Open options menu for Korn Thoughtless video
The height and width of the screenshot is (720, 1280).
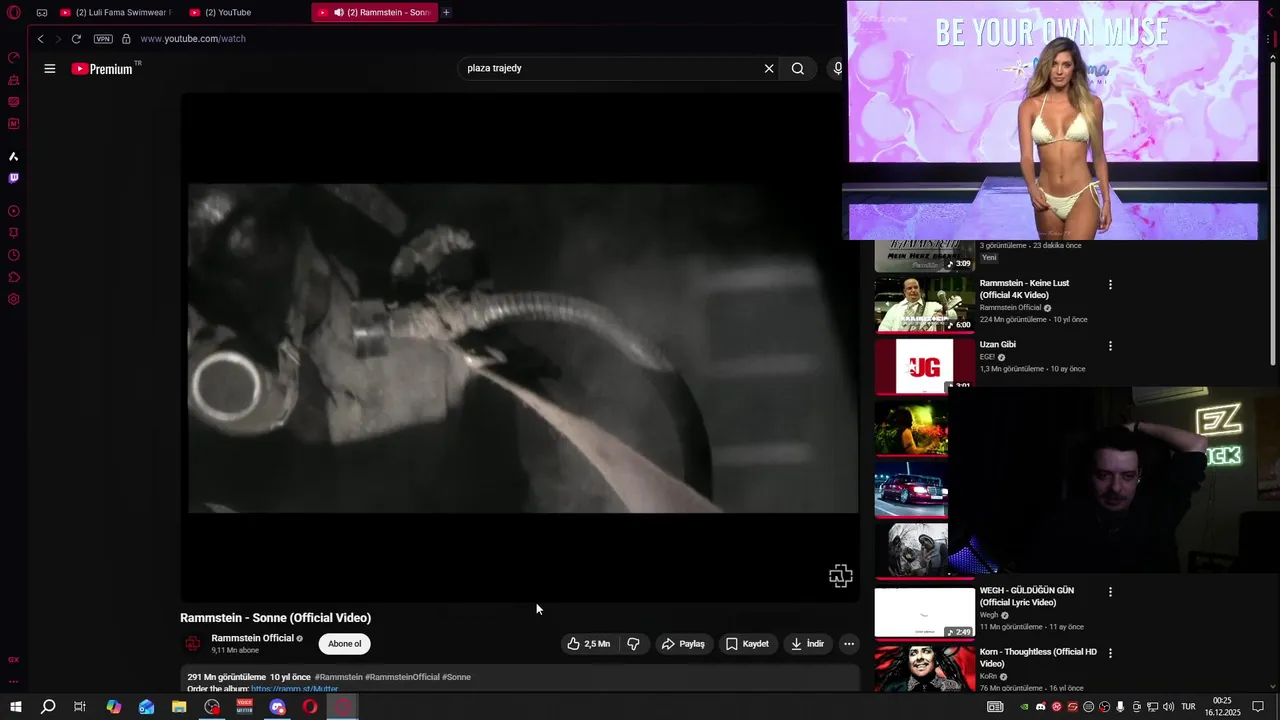click(x=1110, y=653)
